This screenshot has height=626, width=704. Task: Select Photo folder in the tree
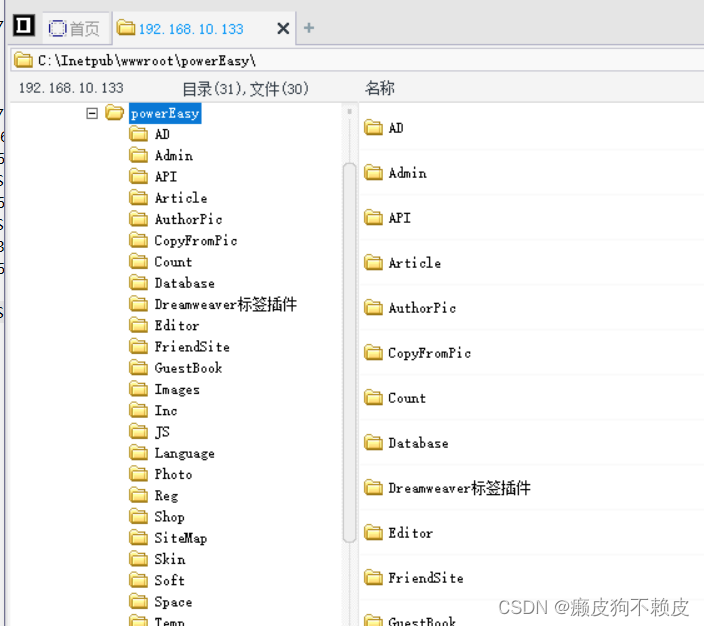click(173, 474)
